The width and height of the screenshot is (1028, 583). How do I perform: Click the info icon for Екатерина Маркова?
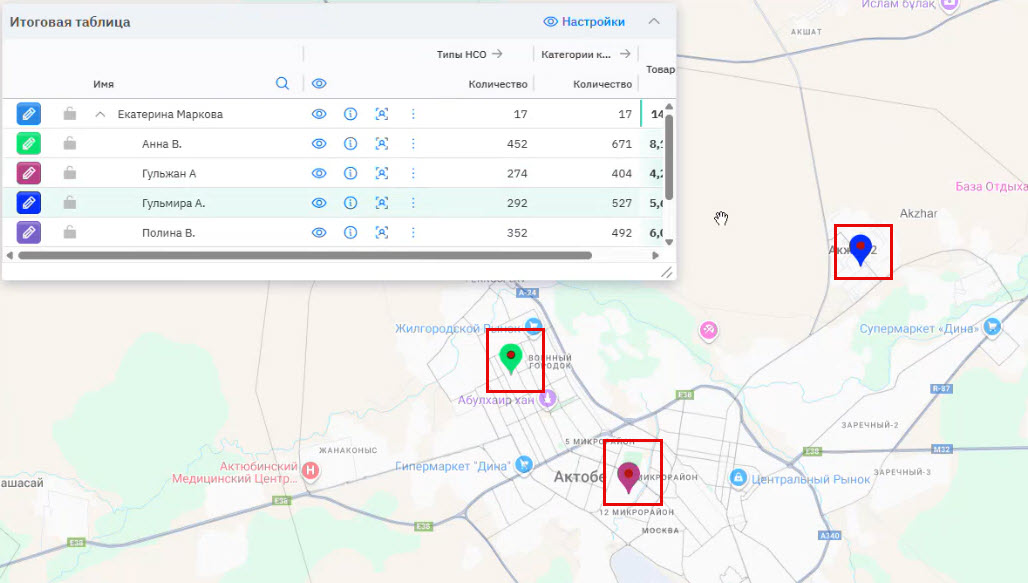click(350, 114)
